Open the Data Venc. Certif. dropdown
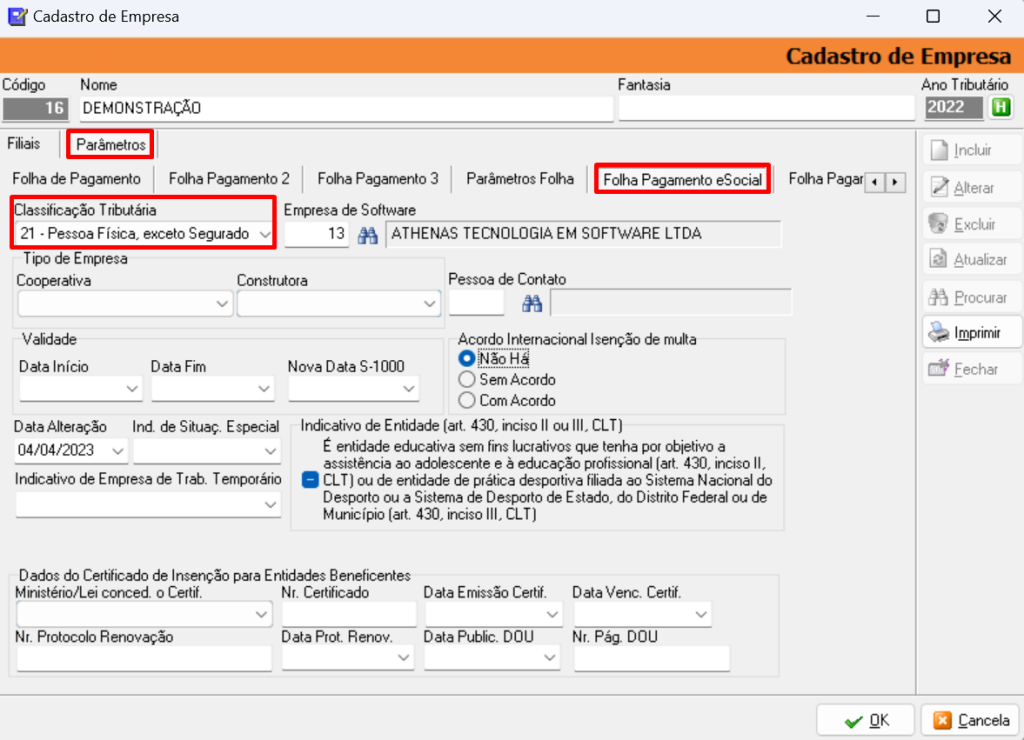Screen dimensions: 1024x740 click(x=701, y=614)
